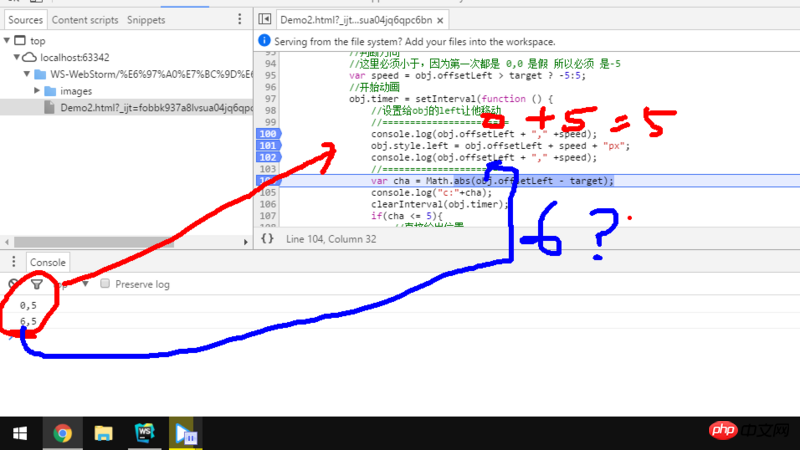
Task: Switch to the Snippets tab
Action: (x=146, y=20)
